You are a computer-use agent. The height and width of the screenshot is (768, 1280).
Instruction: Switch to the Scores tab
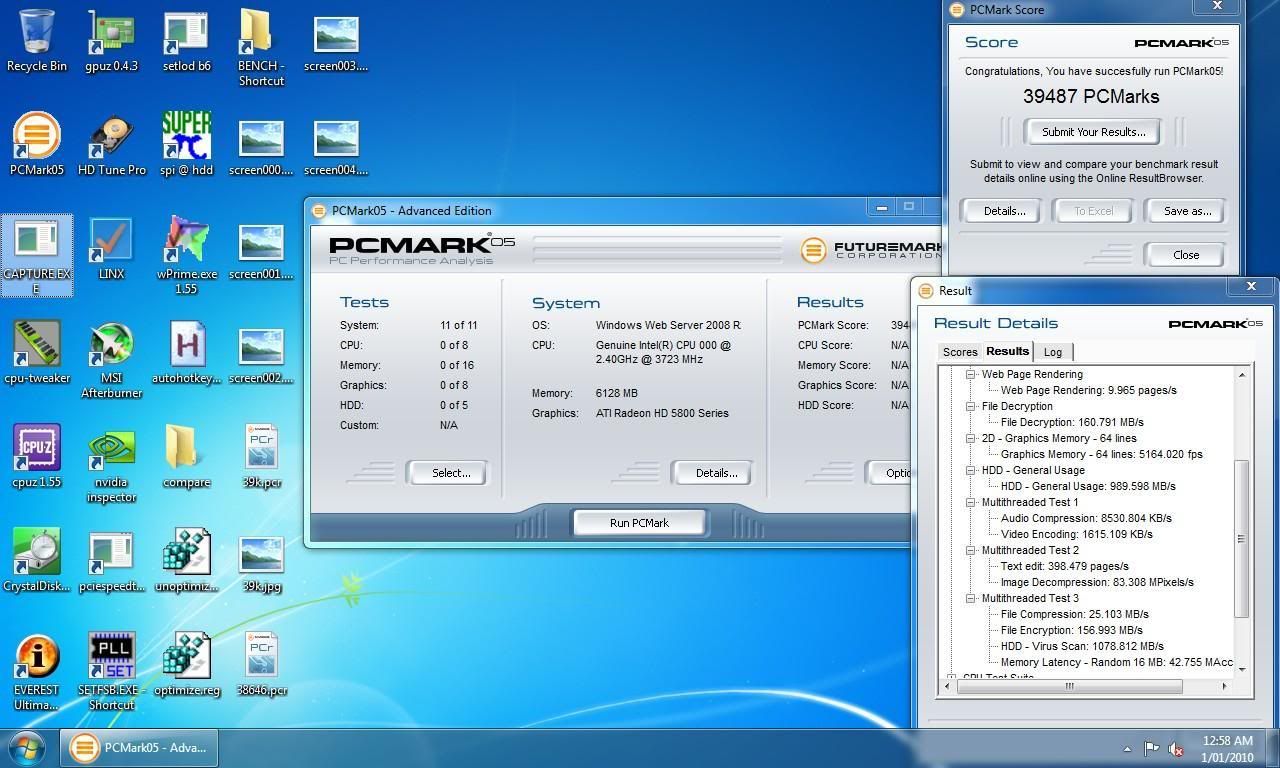pyautogui.click(x=959, y=352)
